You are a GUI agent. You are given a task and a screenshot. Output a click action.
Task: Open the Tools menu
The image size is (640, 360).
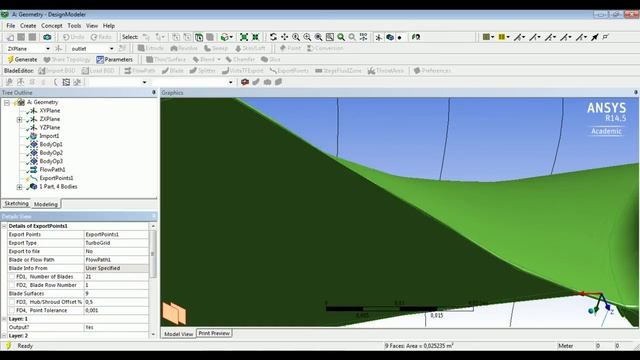(74, 26)
